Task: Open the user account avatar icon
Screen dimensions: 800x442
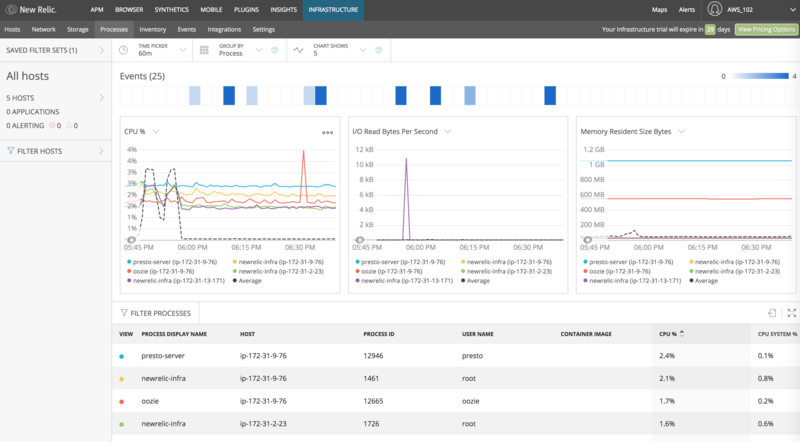Action: (715, 9)
